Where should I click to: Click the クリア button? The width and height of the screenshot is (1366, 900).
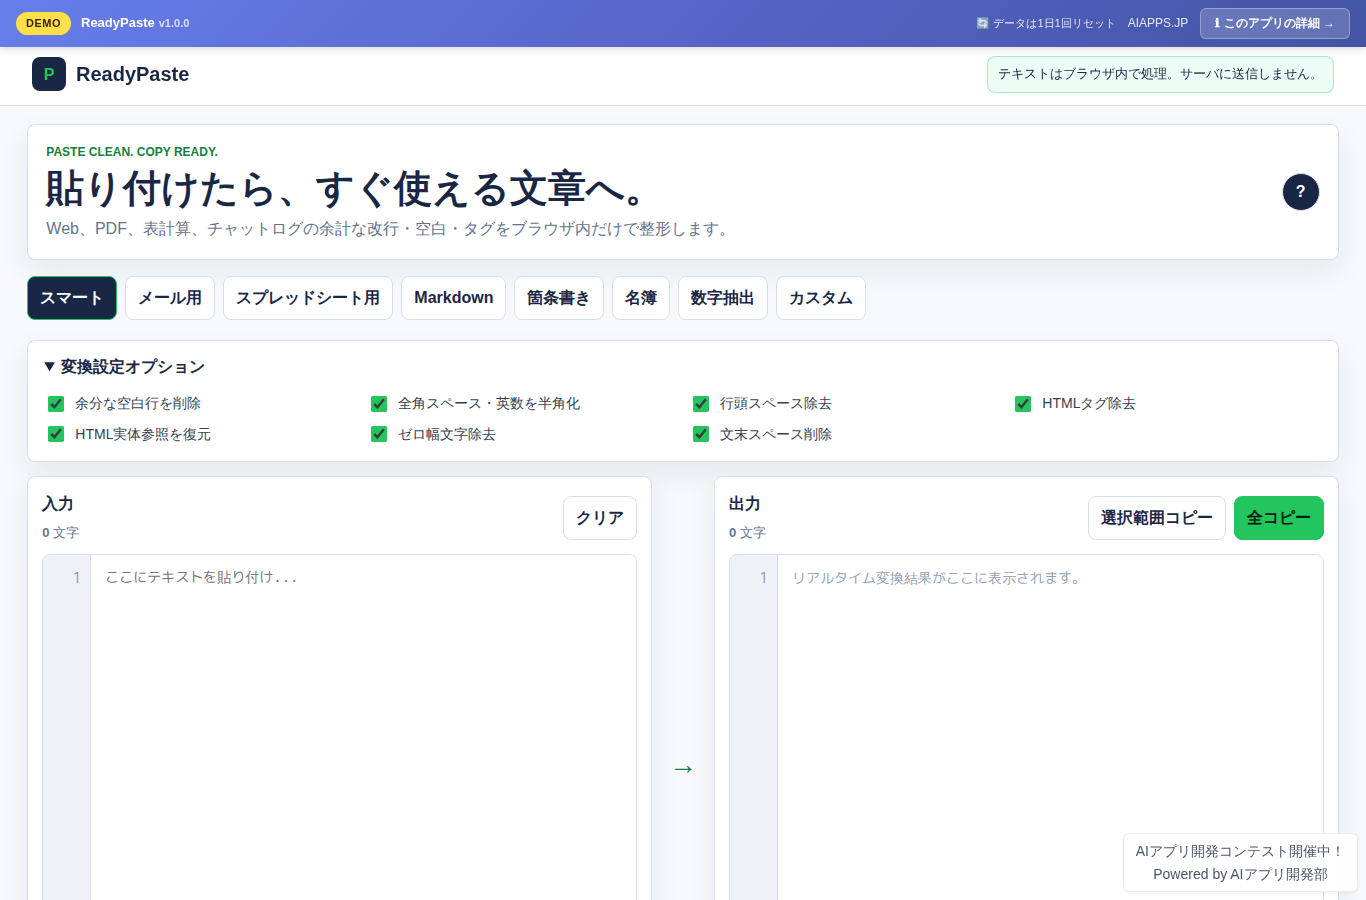click(x=600, y=518)
